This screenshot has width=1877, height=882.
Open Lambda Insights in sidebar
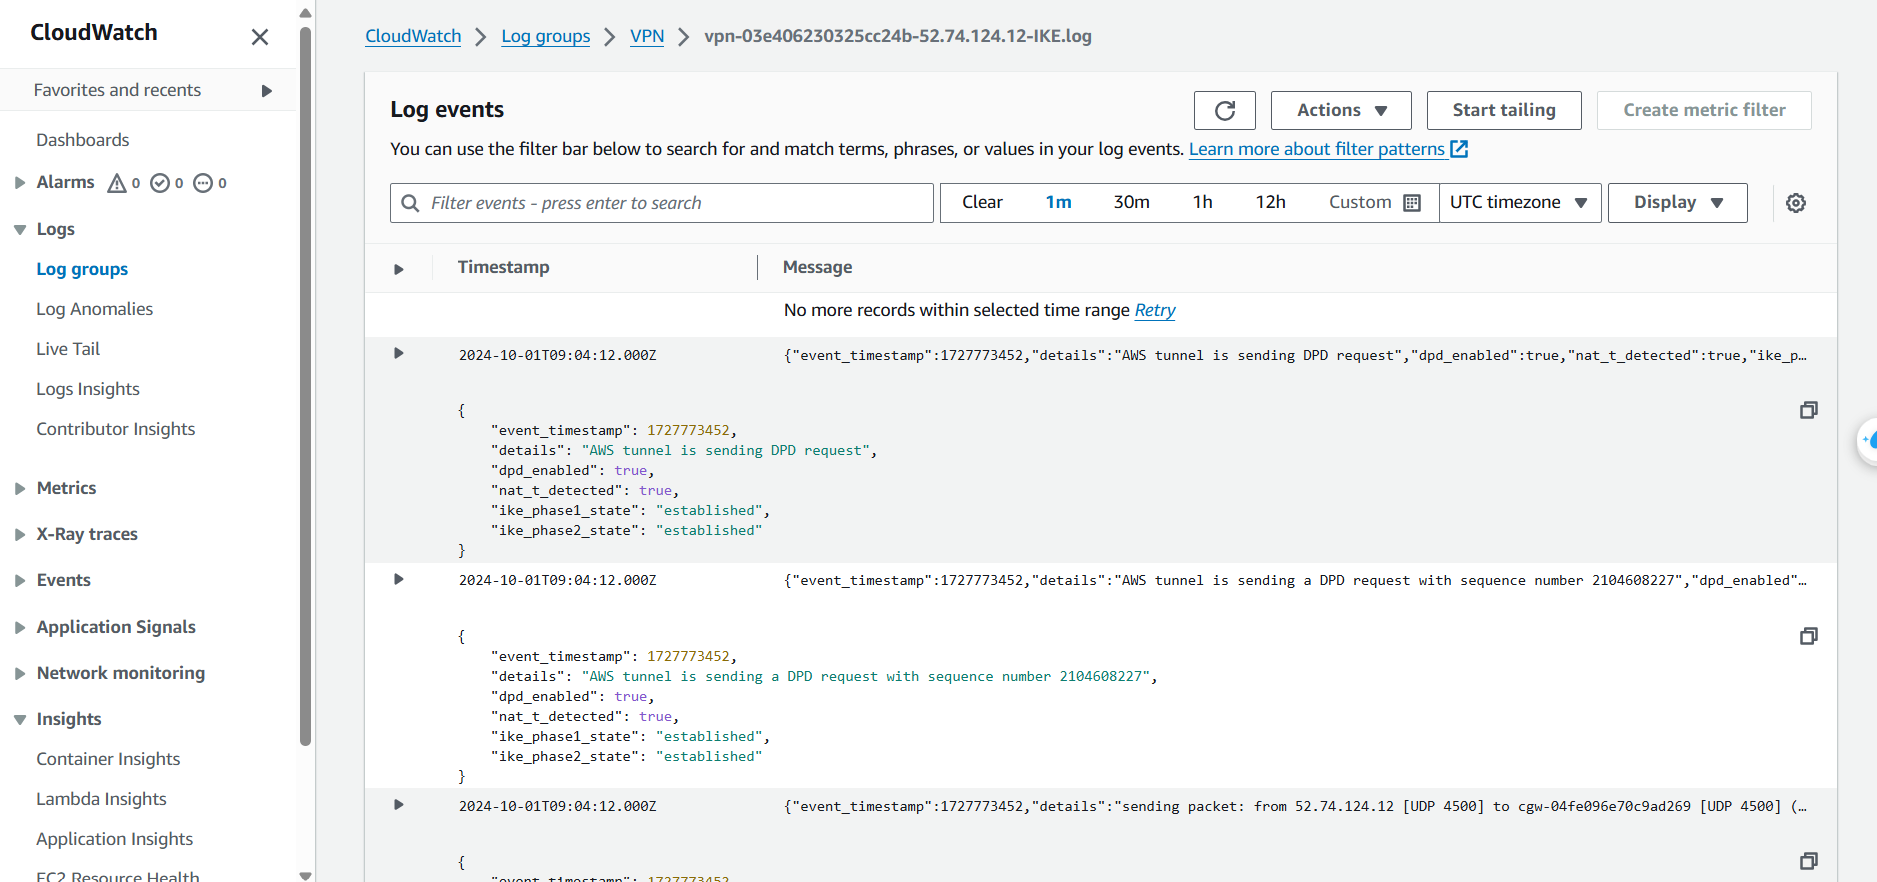[101, 799]
